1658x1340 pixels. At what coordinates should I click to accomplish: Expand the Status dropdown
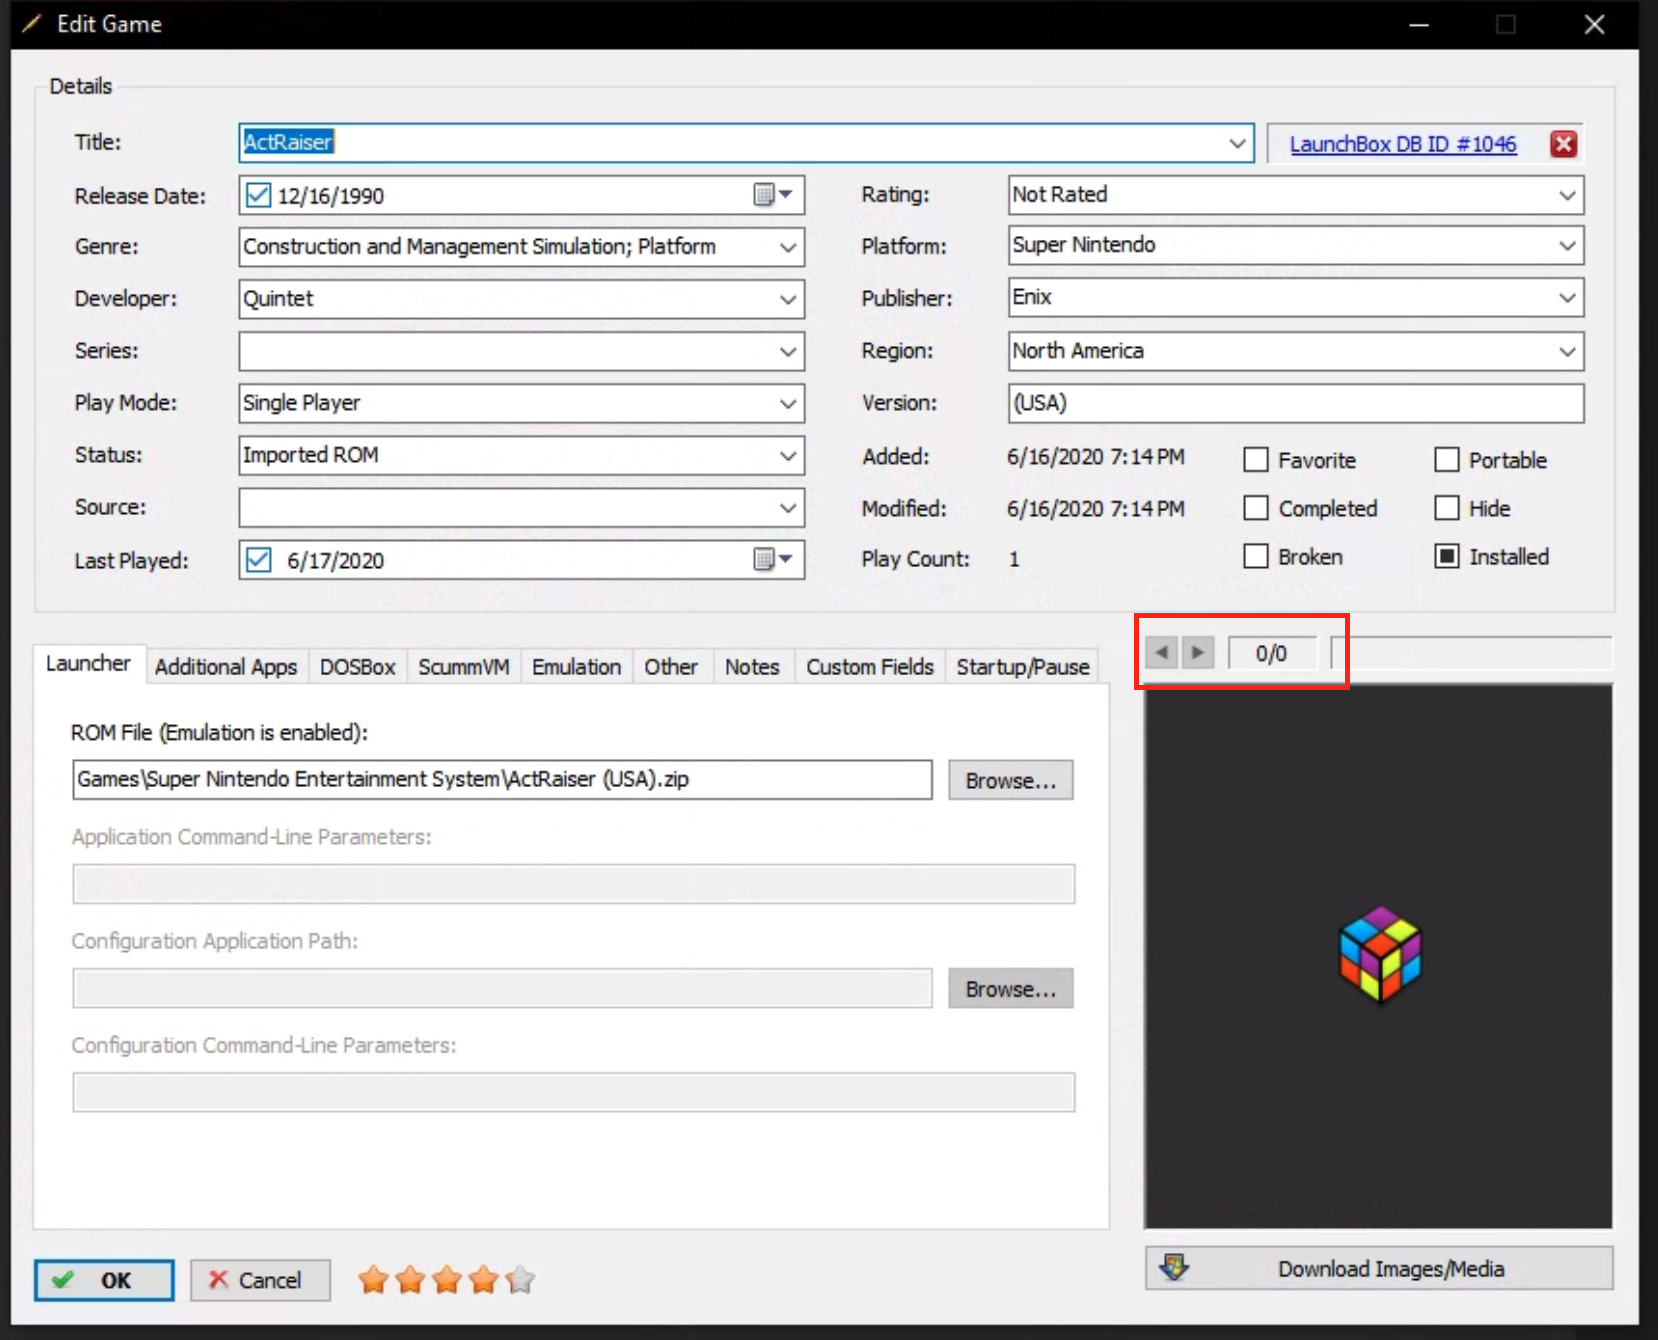click(x=788, y=455)
